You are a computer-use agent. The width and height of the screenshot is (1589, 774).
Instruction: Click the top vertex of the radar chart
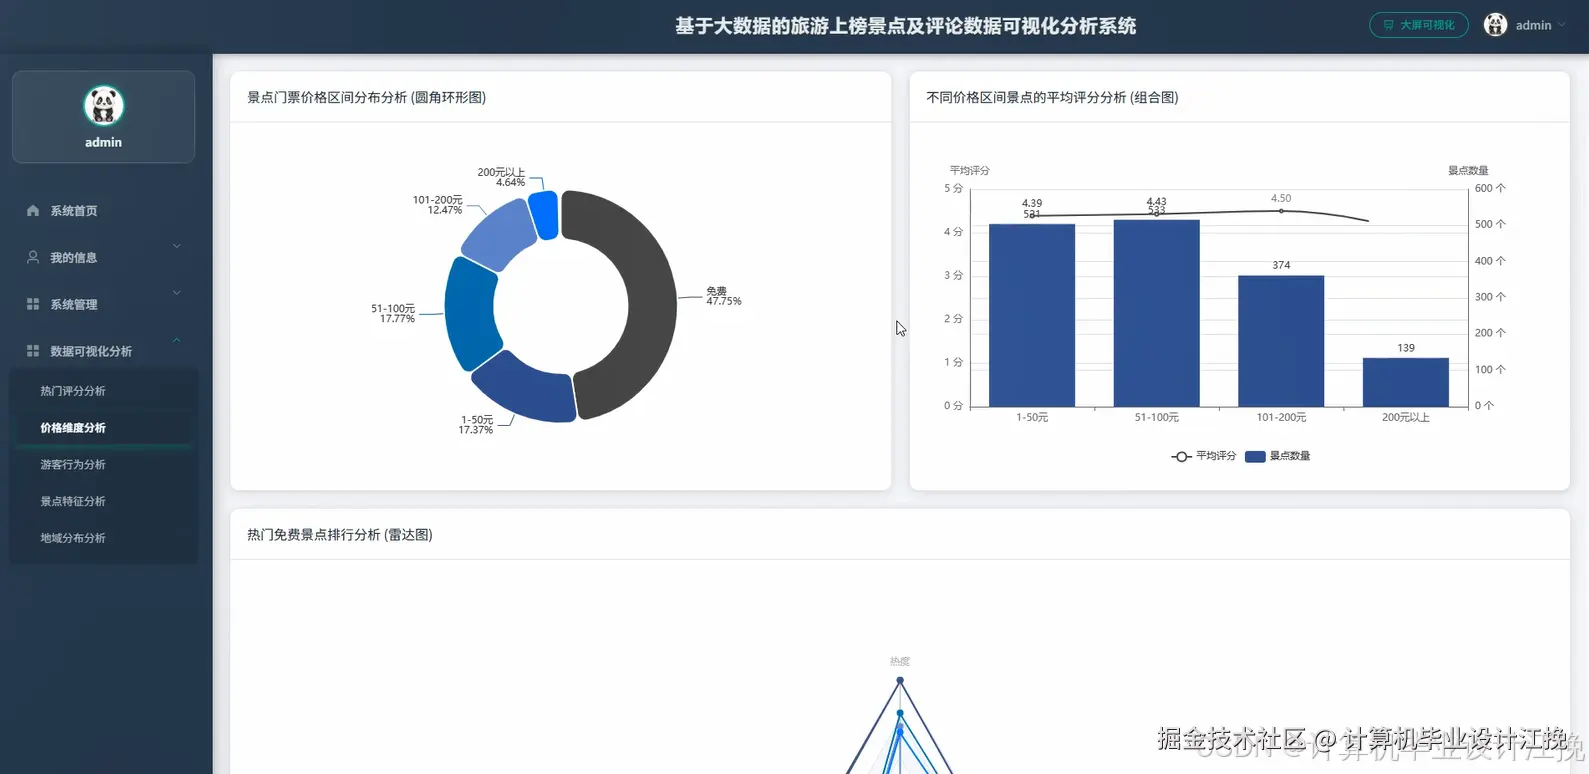900,680
